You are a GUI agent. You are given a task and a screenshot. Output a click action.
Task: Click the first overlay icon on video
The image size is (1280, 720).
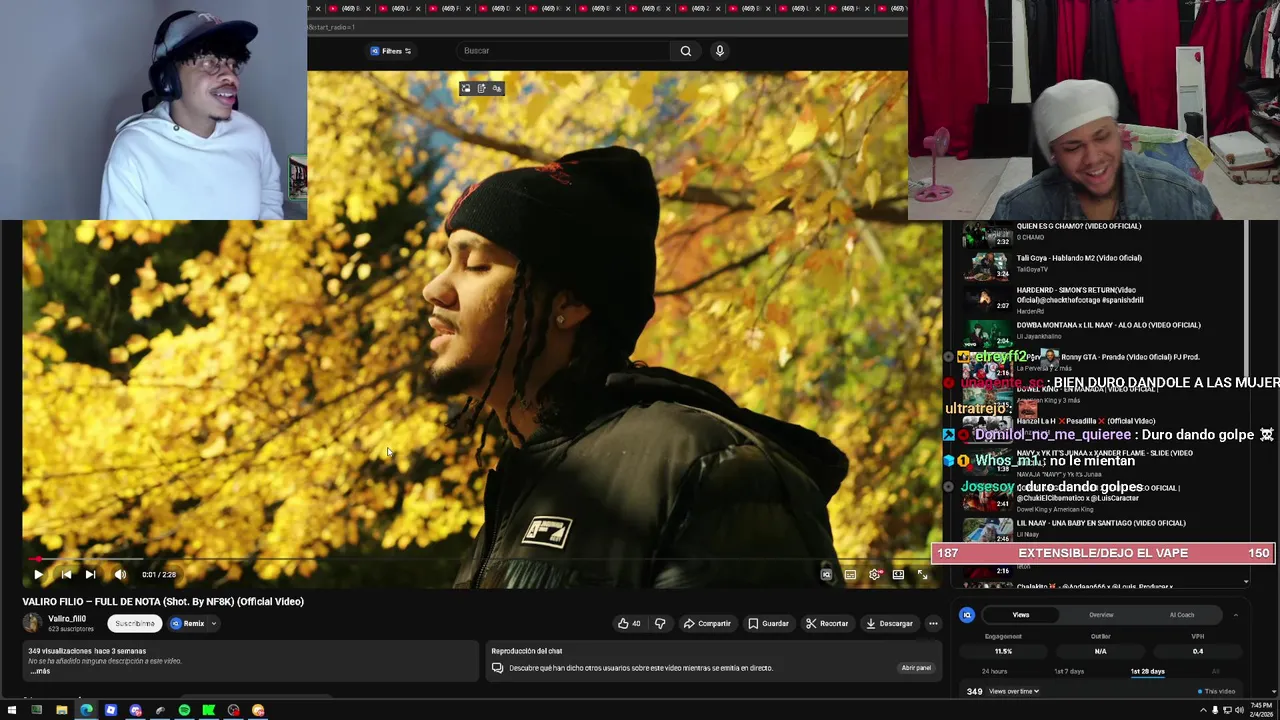466,88
